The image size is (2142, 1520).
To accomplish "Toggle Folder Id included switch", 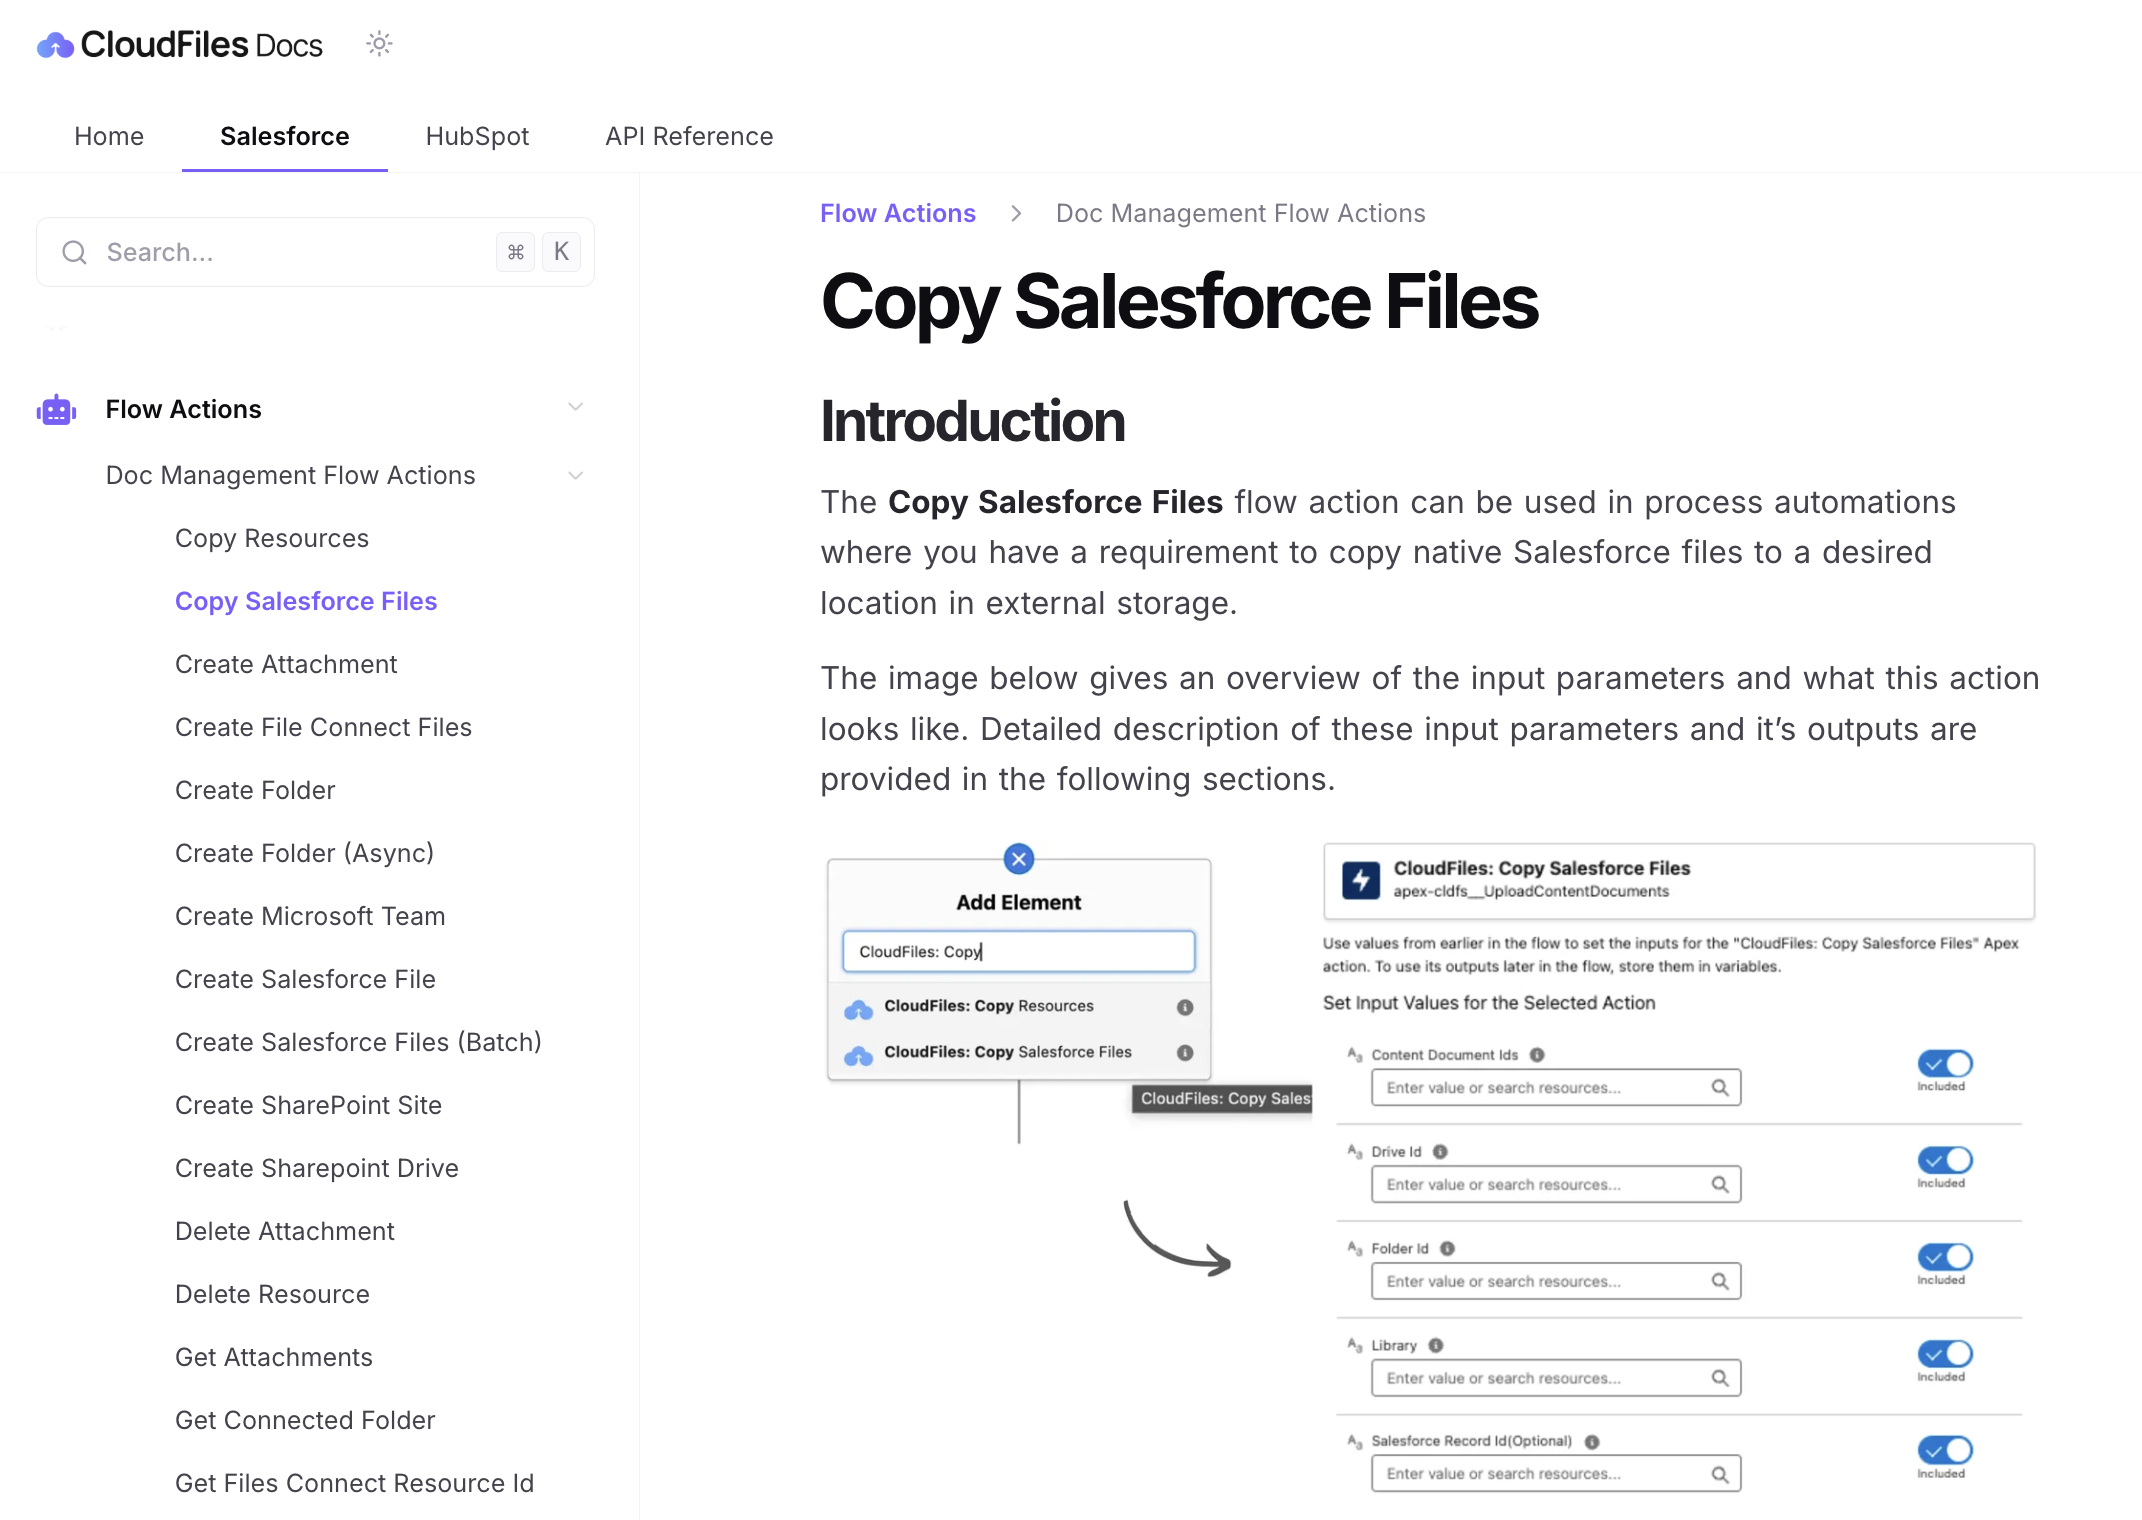I will point(1945,1257).
